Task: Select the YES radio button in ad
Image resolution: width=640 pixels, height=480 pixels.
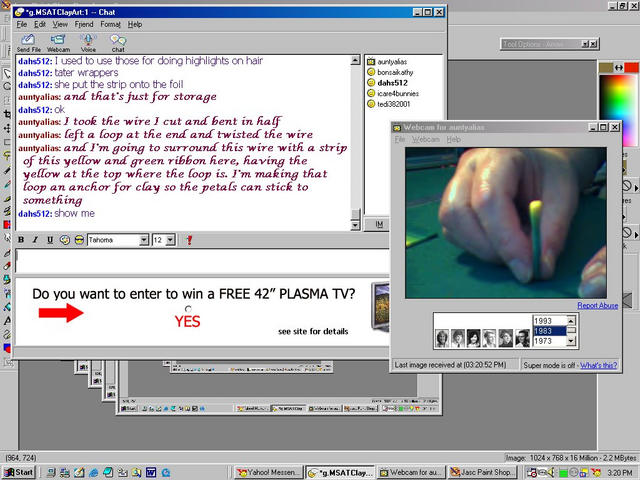Action: pos(188,309)
